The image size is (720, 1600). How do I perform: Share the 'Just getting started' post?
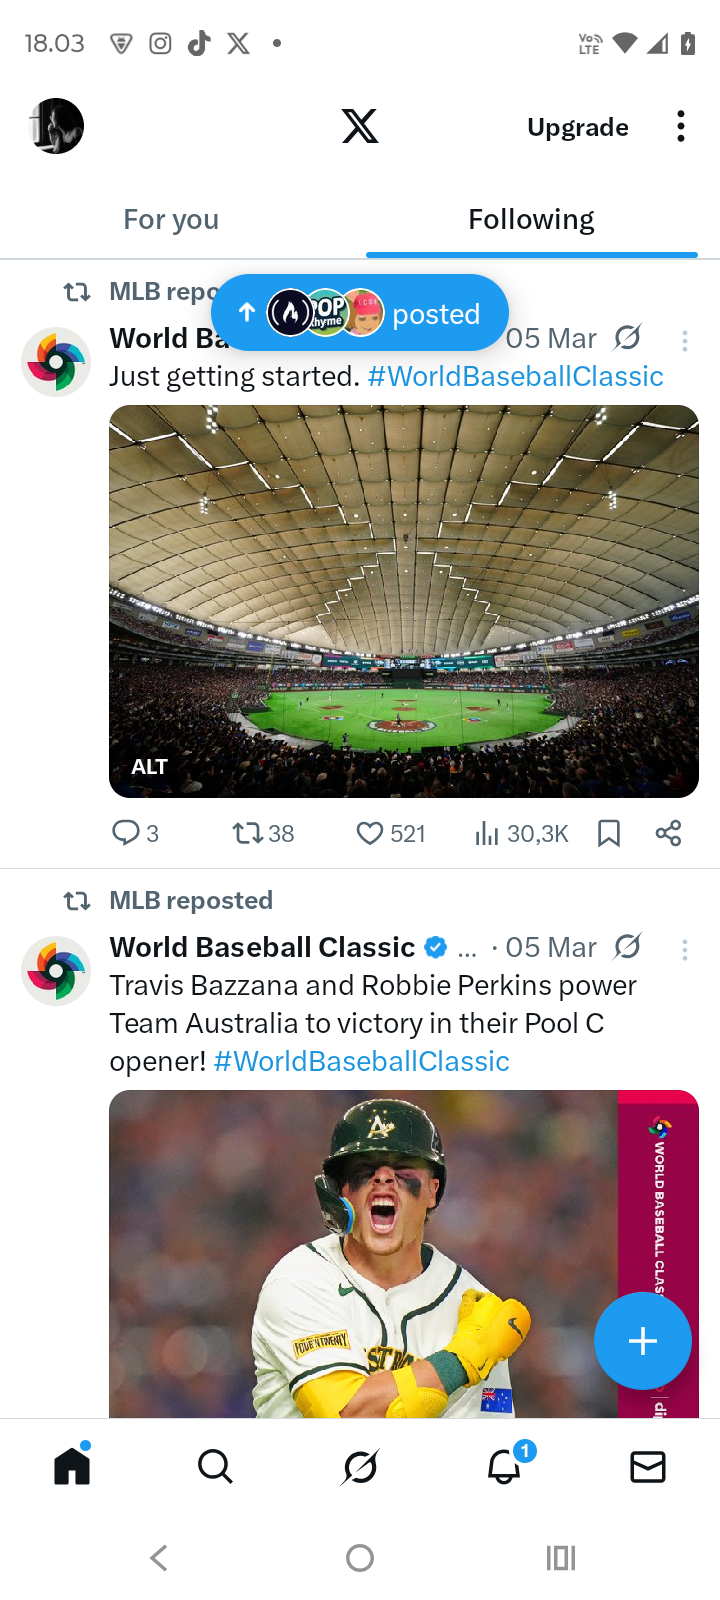(x=668, y=833)
